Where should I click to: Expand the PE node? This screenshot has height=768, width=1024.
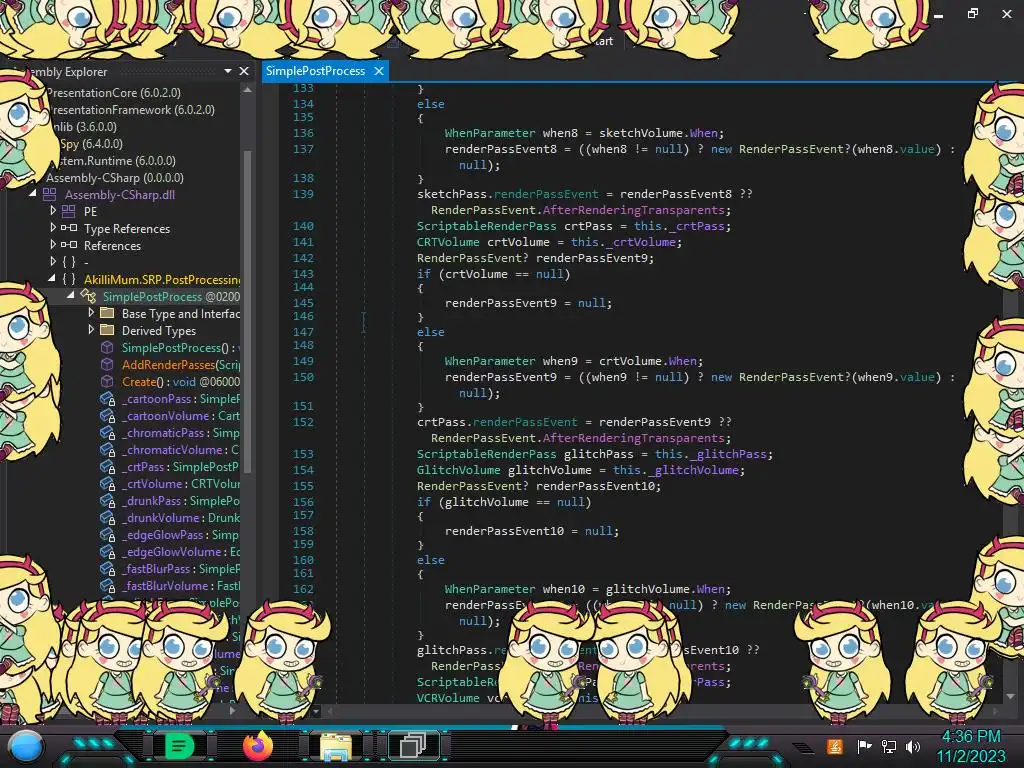click(53, 211)
